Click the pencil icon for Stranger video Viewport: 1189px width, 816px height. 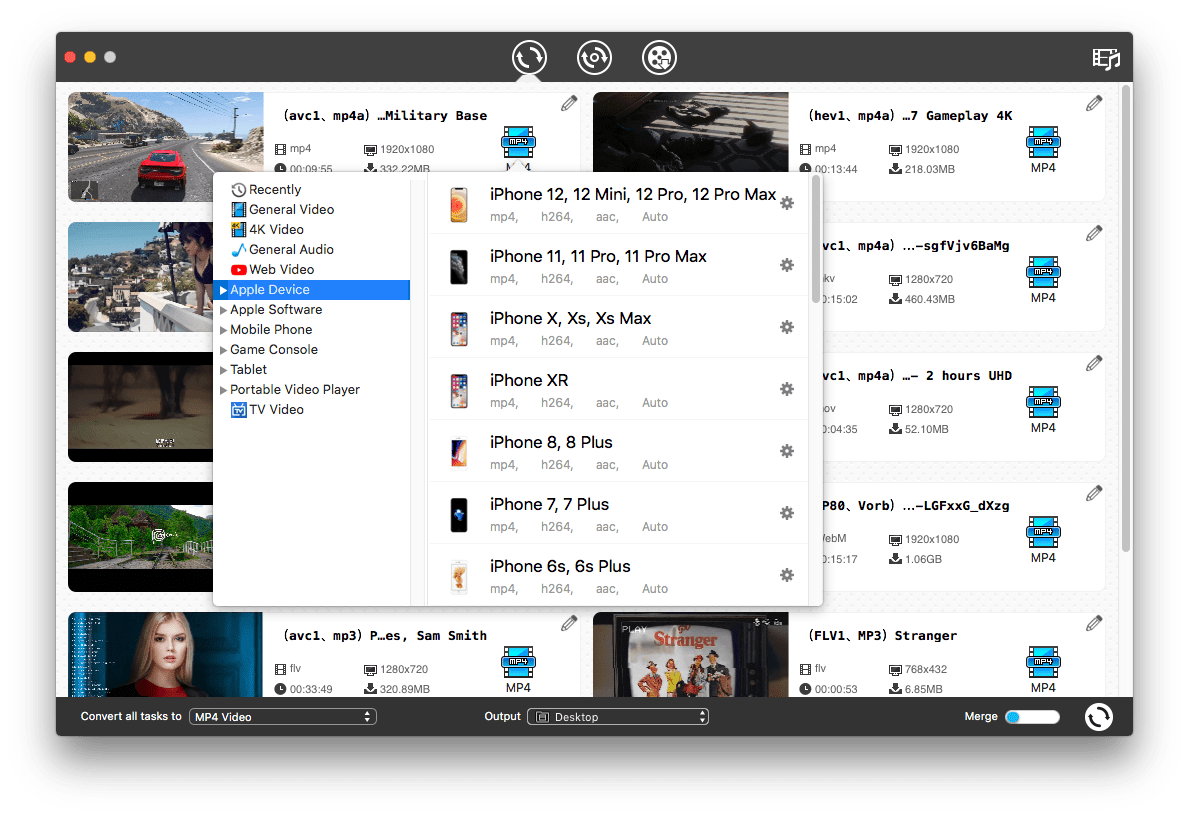1093,623
